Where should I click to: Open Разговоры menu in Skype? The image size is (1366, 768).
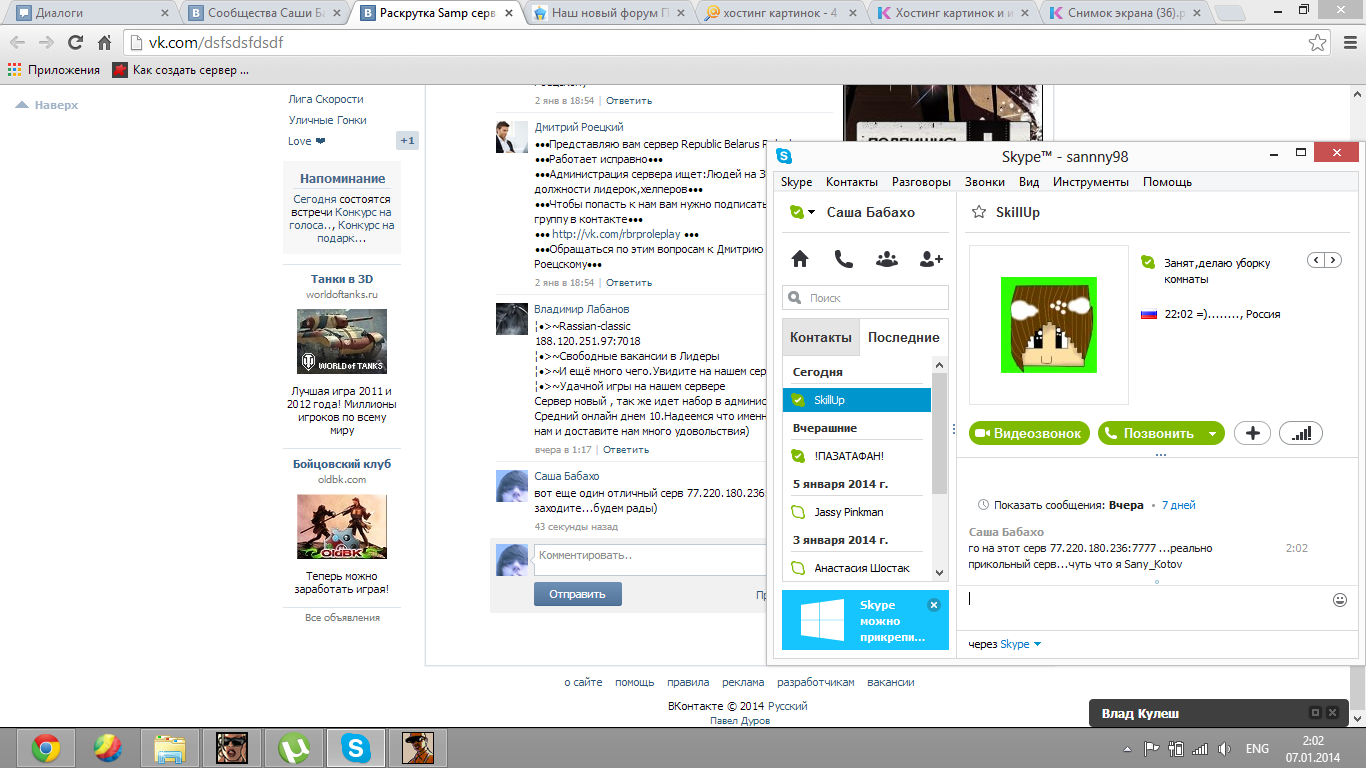921,182
